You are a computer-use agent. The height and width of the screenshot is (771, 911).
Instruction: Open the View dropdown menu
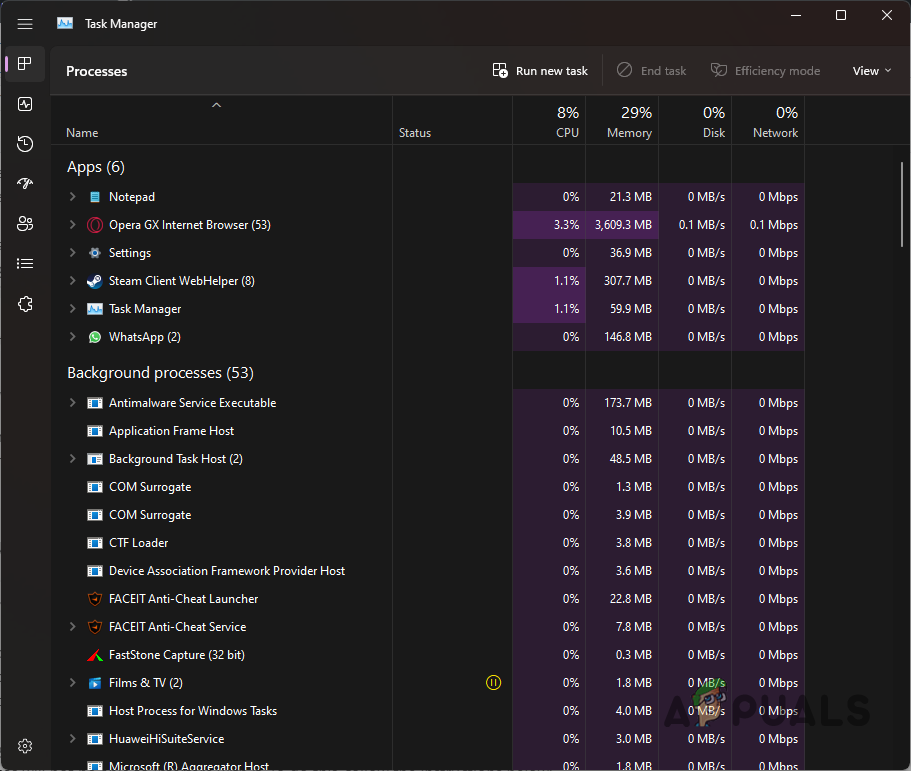(869, 70)
